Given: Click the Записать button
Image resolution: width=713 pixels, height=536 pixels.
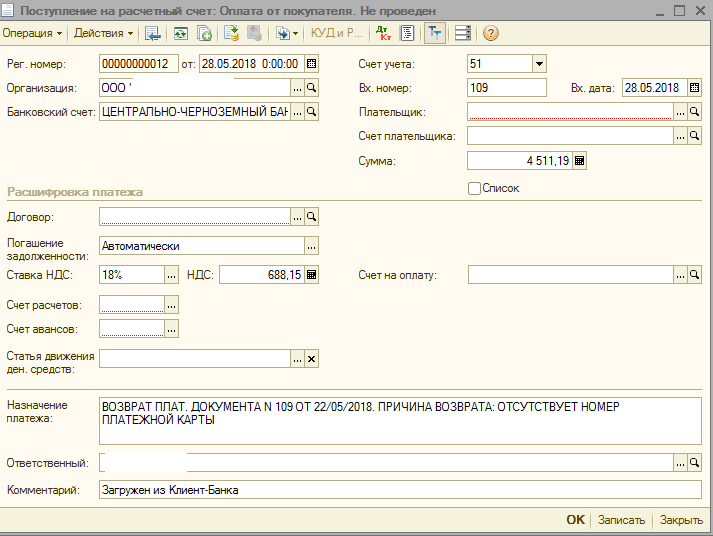Looking at the screenshot, I should 621,520.
